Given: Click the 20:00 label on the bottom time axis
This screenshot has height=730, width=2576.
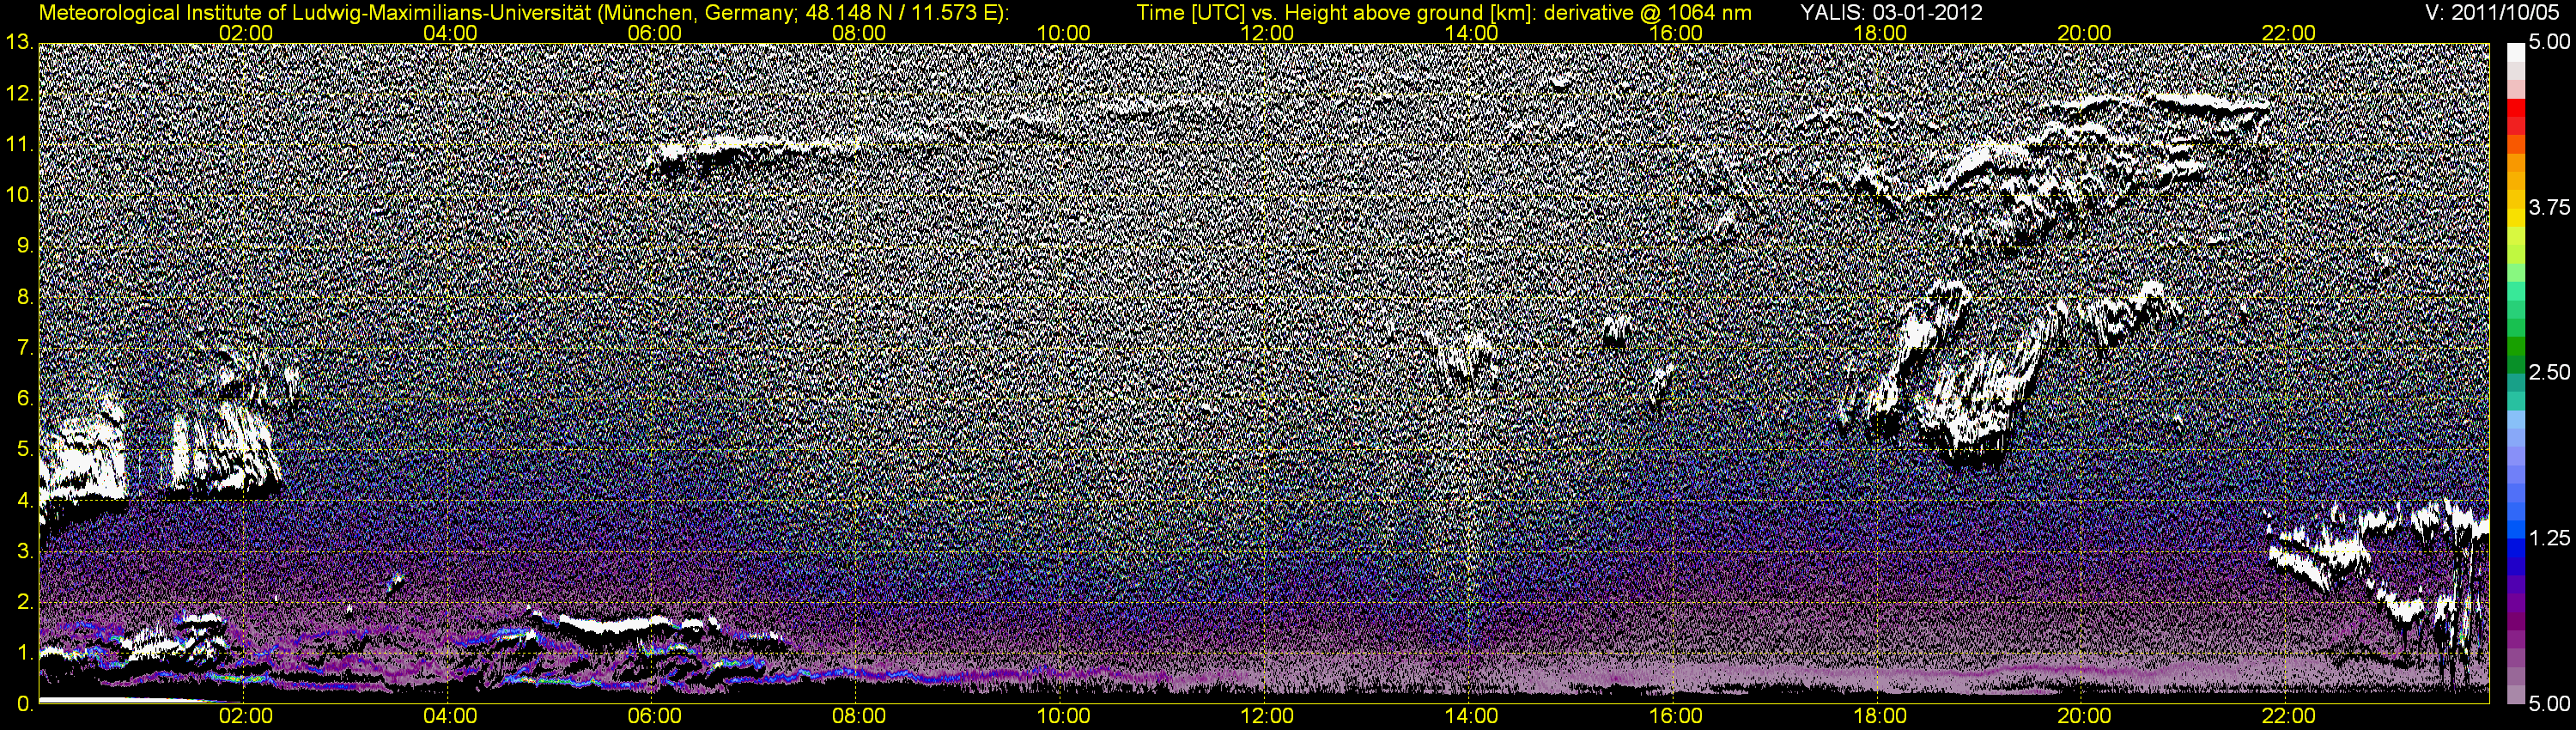Looking at the screenshot, I should pyautogui.click(x=2084, y=716).
